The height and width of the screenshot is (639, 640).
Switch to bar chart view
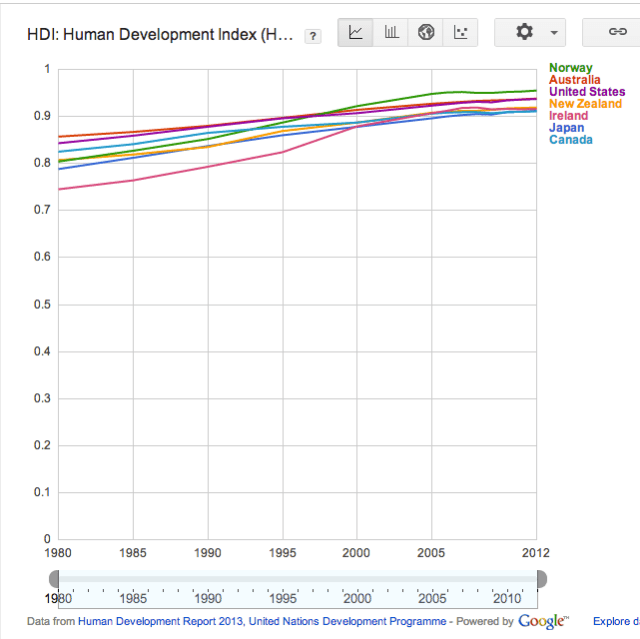(391, 32)
